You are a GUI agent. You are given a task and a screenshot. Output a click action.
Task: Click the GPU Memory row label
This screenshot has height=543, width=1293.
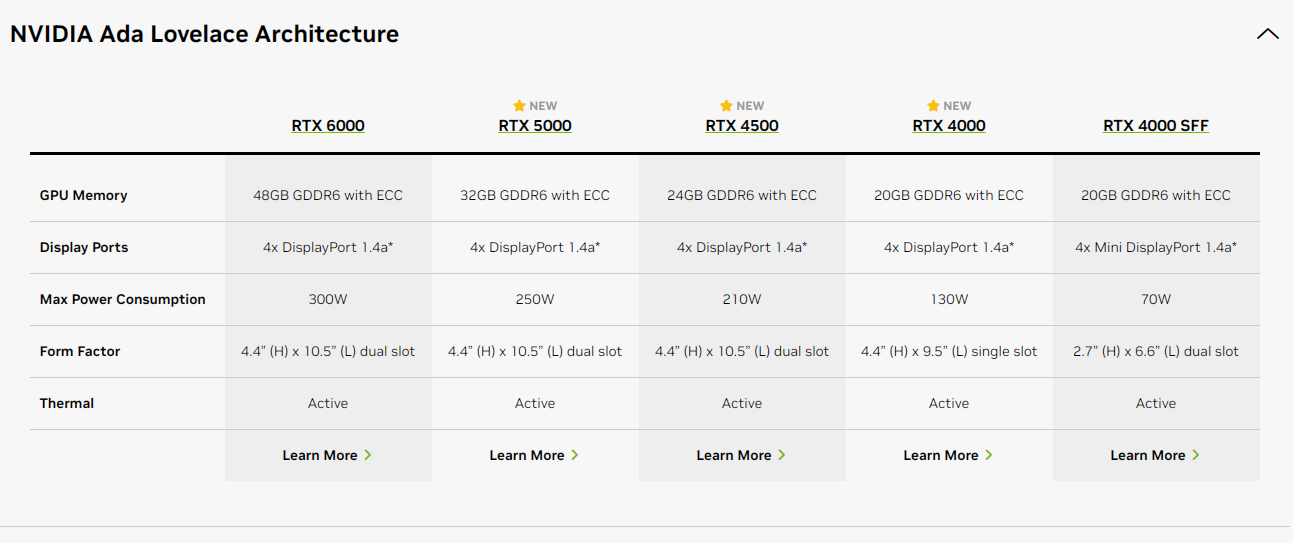click(x=84, y=195)
